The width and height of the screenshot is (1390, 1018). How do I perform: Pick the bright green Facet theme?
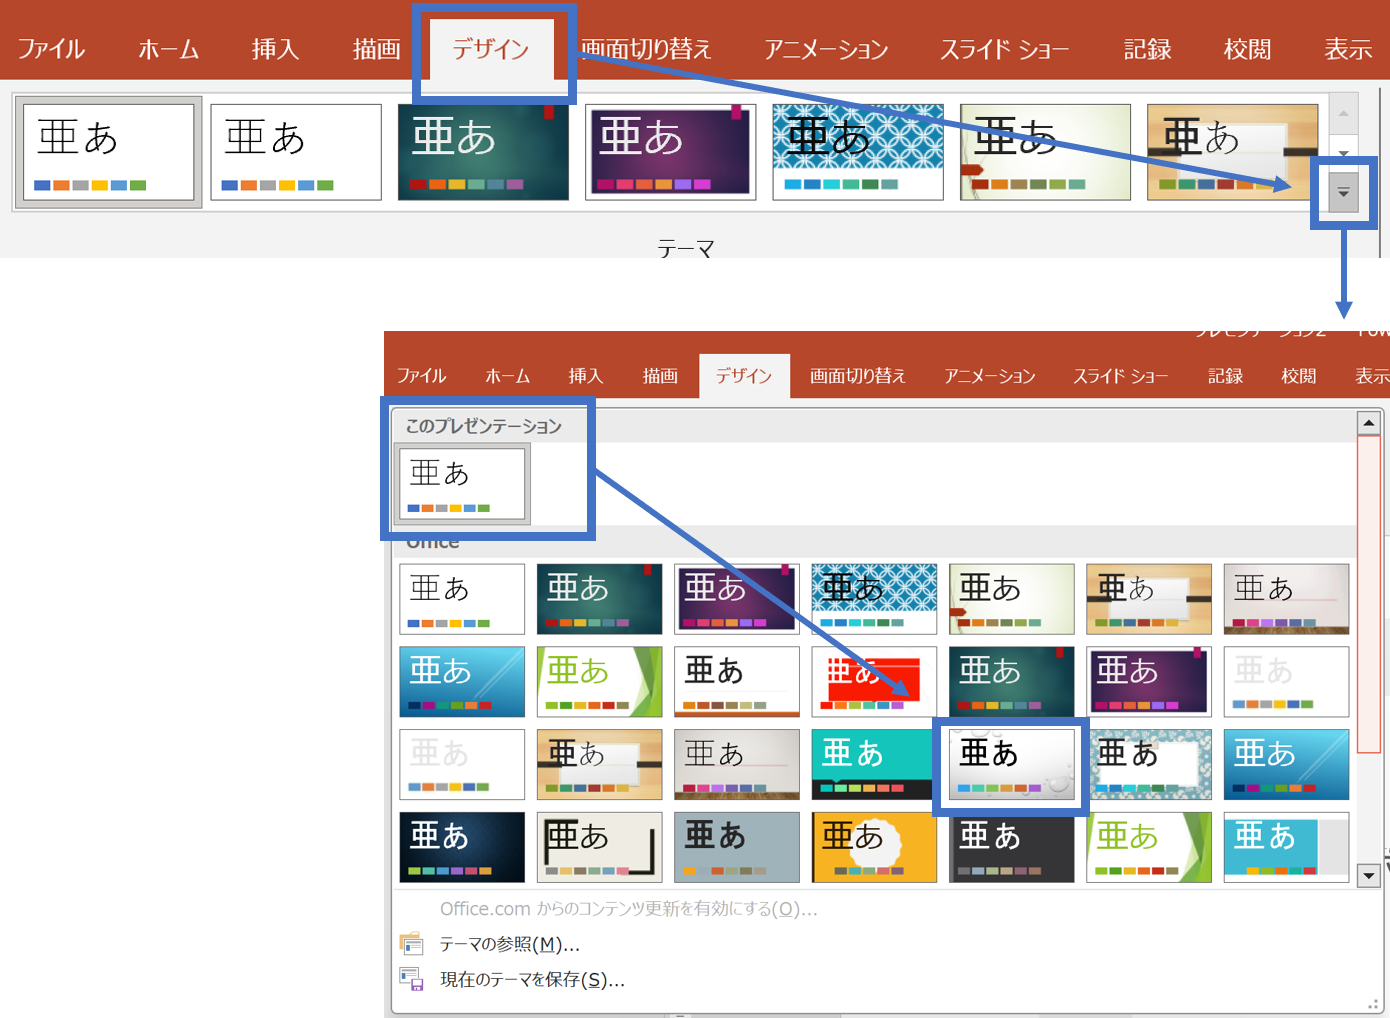[599, 681]
